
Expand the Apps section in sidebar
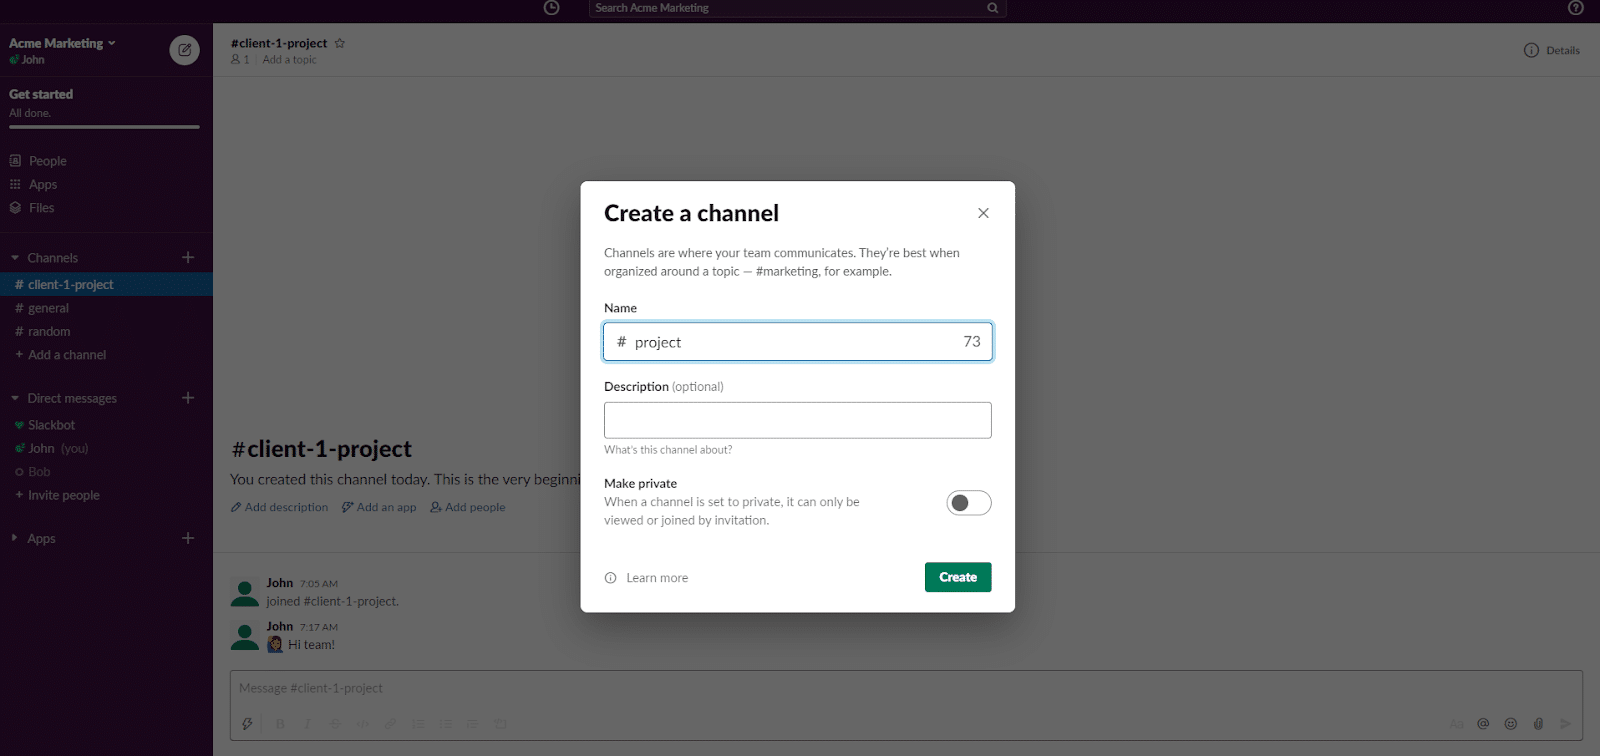tap(15, 538)
